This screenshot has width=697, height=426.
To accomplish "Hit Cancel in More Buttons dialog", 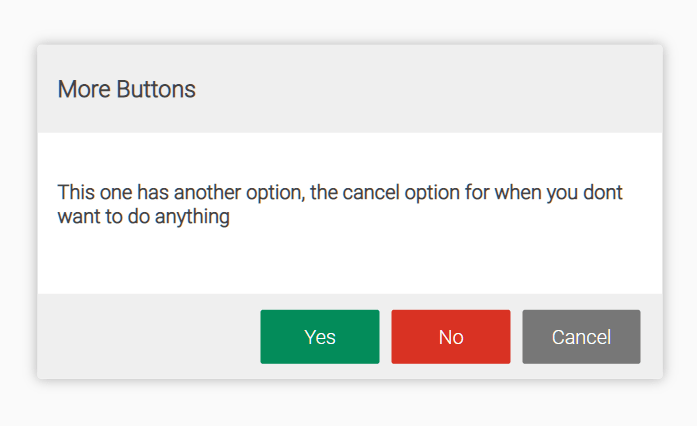I will (x=581, y=337).
